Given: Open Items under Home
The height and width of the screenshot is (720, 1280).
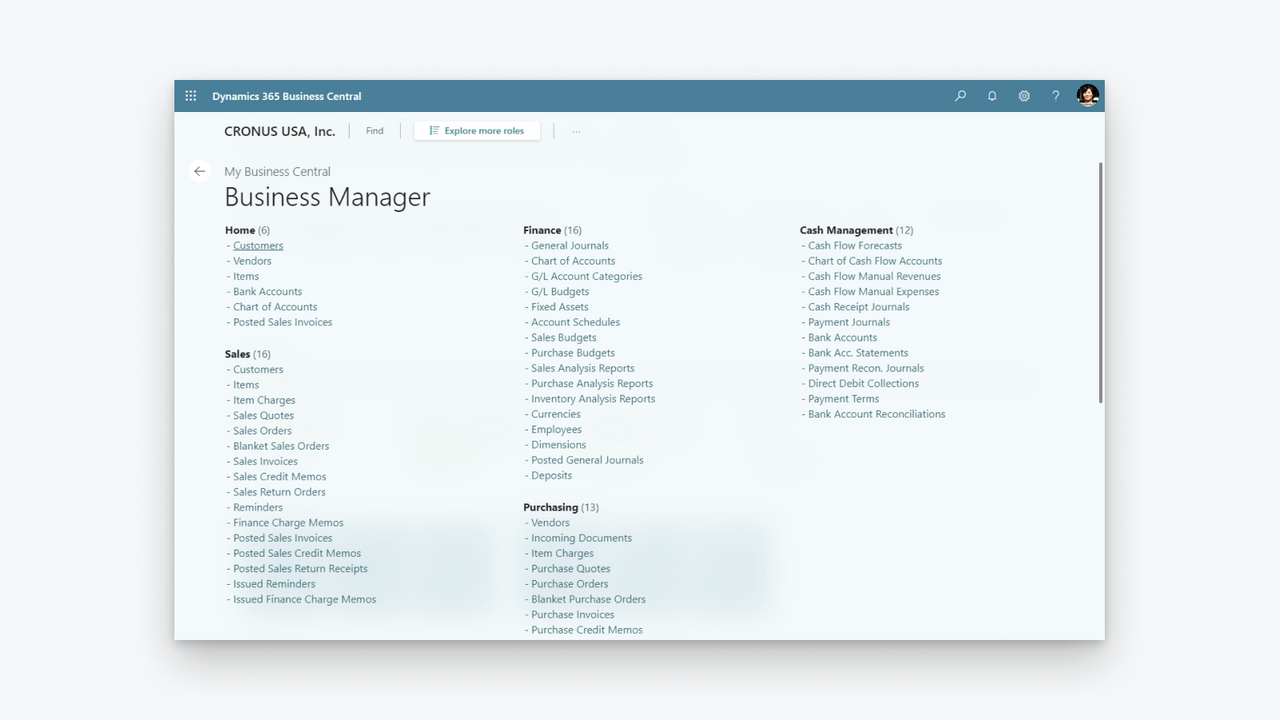Looking at the screenshot, I should coord(246,276).
